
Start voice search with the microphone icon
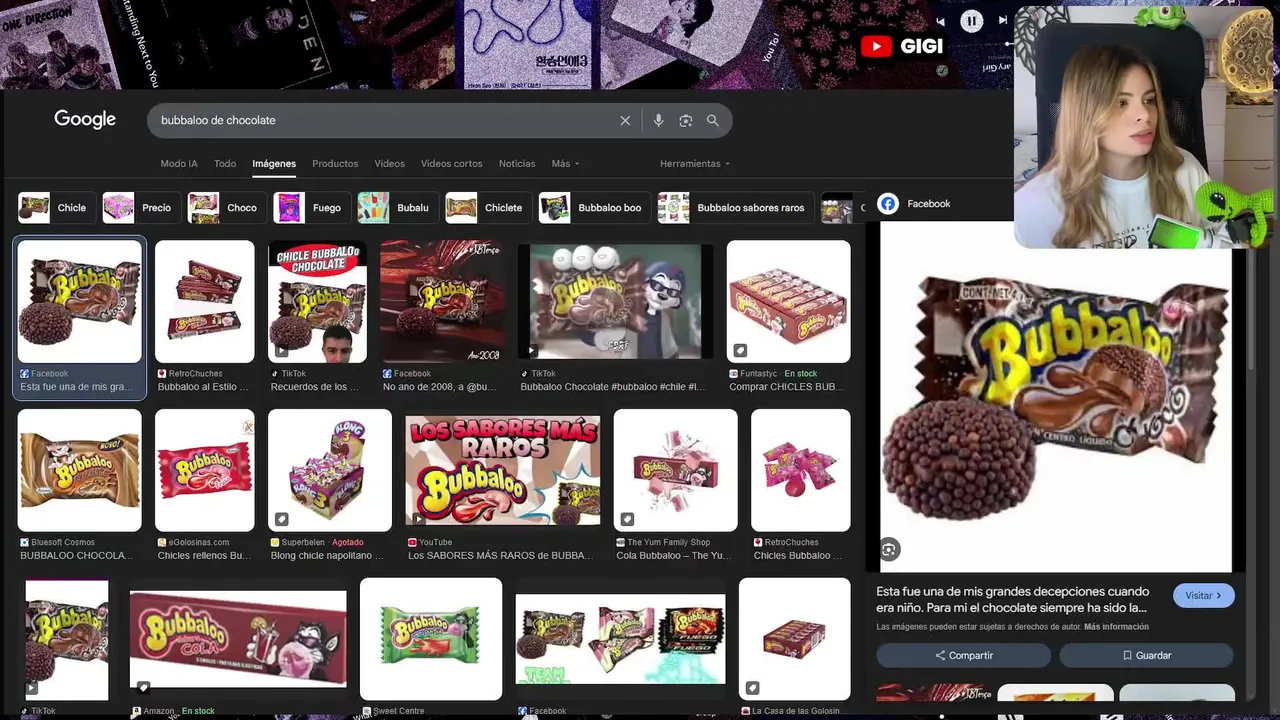(x=658, y=120)
